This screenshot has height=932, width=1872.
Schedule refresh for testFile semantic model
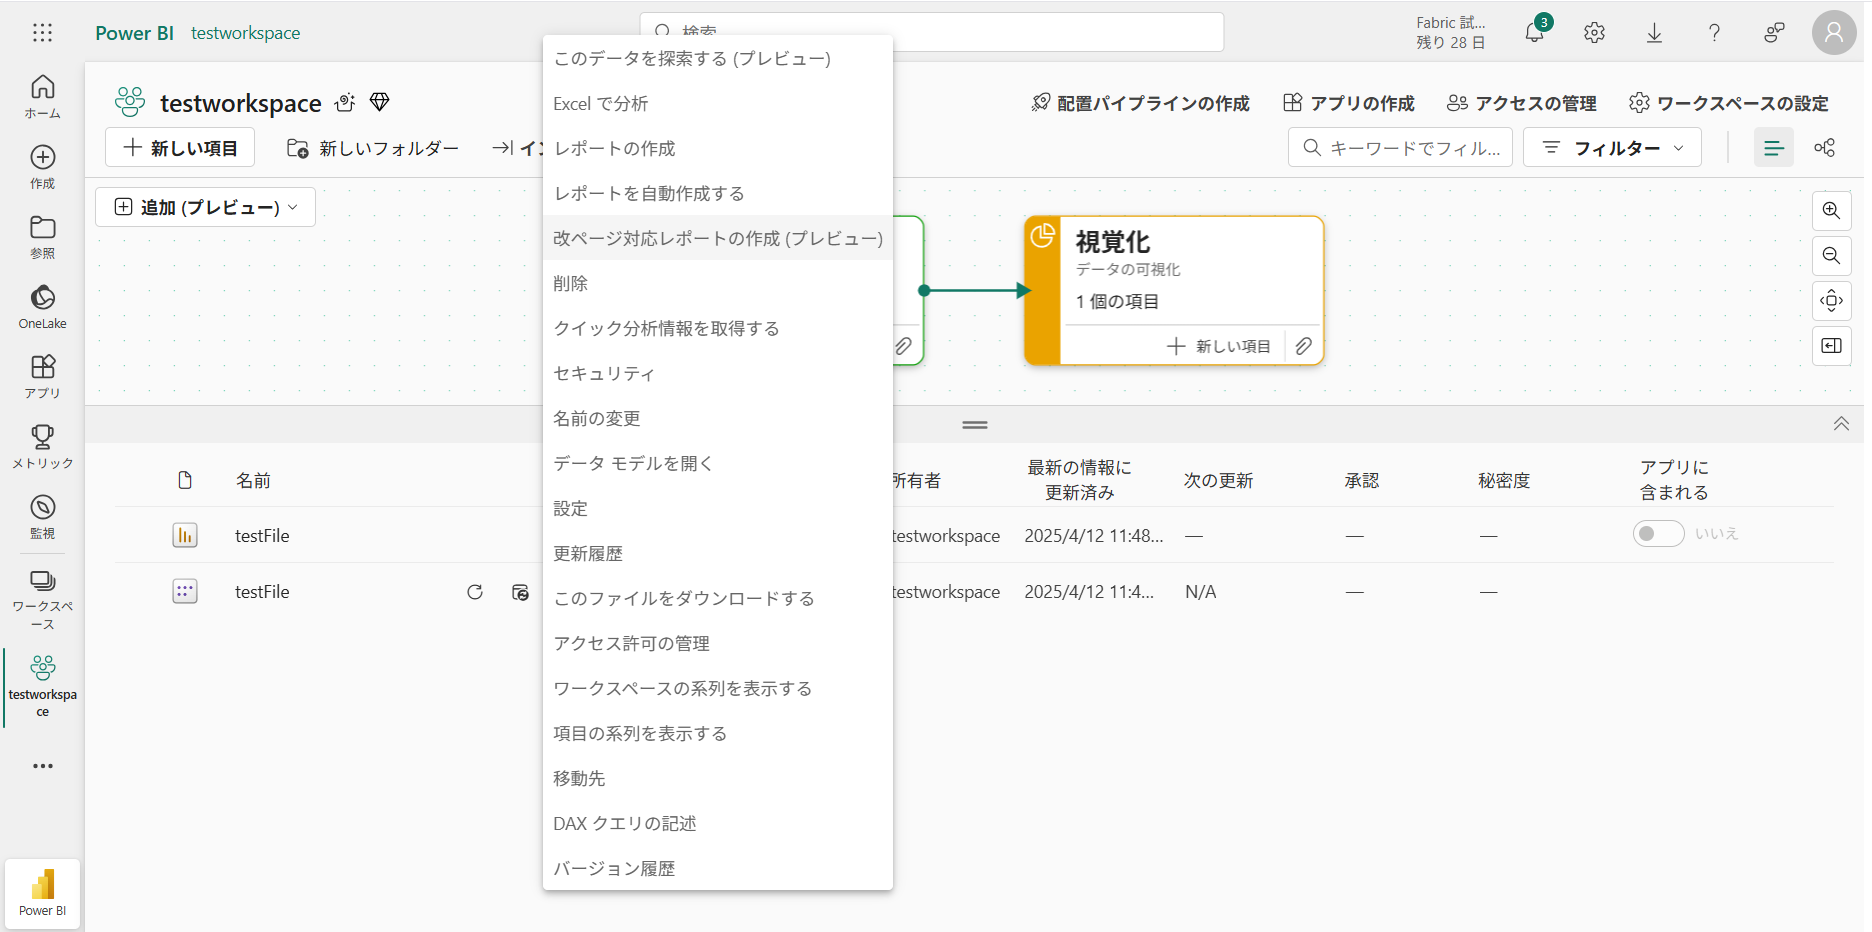(x=520, y=592)
